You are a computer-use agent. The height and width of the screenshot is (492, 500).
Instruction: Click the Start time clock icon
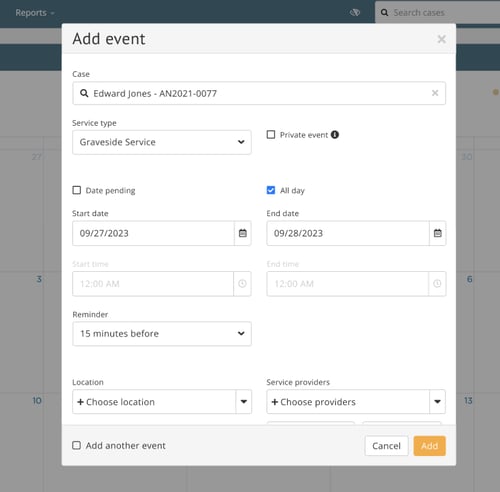[242, 284]
